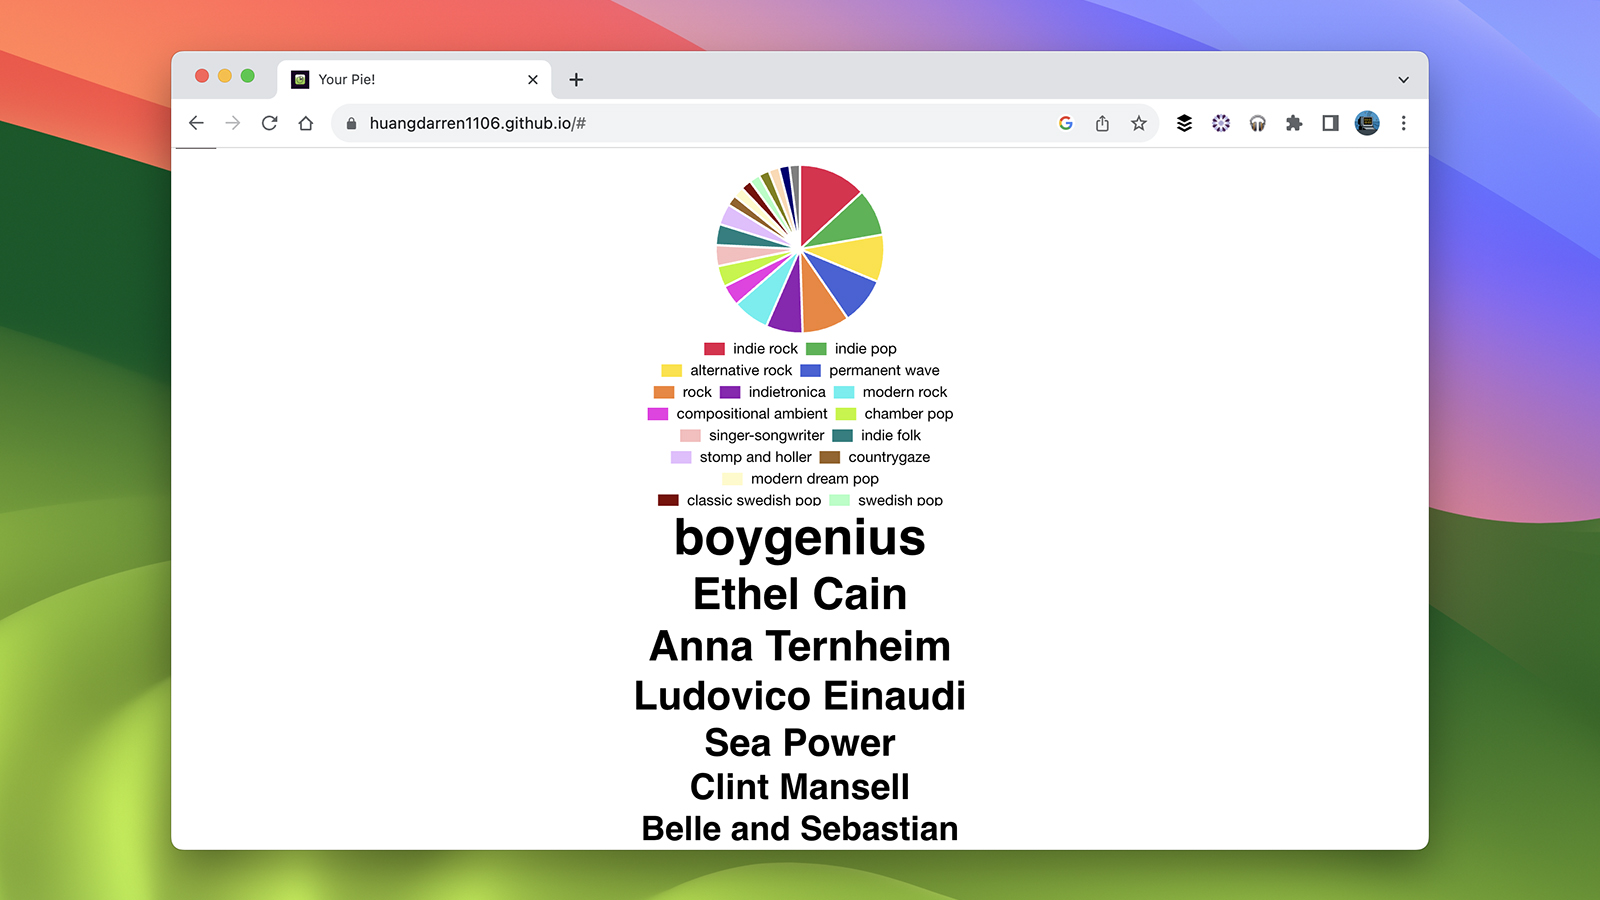Click the red indie rock pie slice
The height and width of the screenshot is (900, 1600).
pyautogui.click(x=826, y=198)
